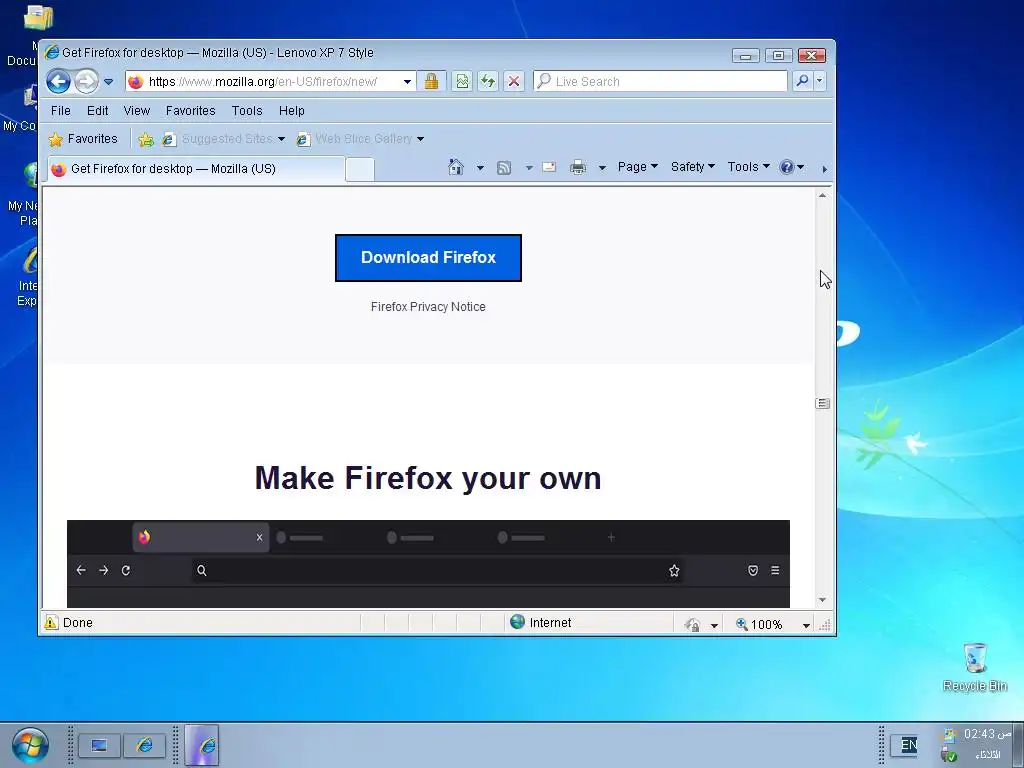Click scrollbar down arrow

[x=823, y=600]
